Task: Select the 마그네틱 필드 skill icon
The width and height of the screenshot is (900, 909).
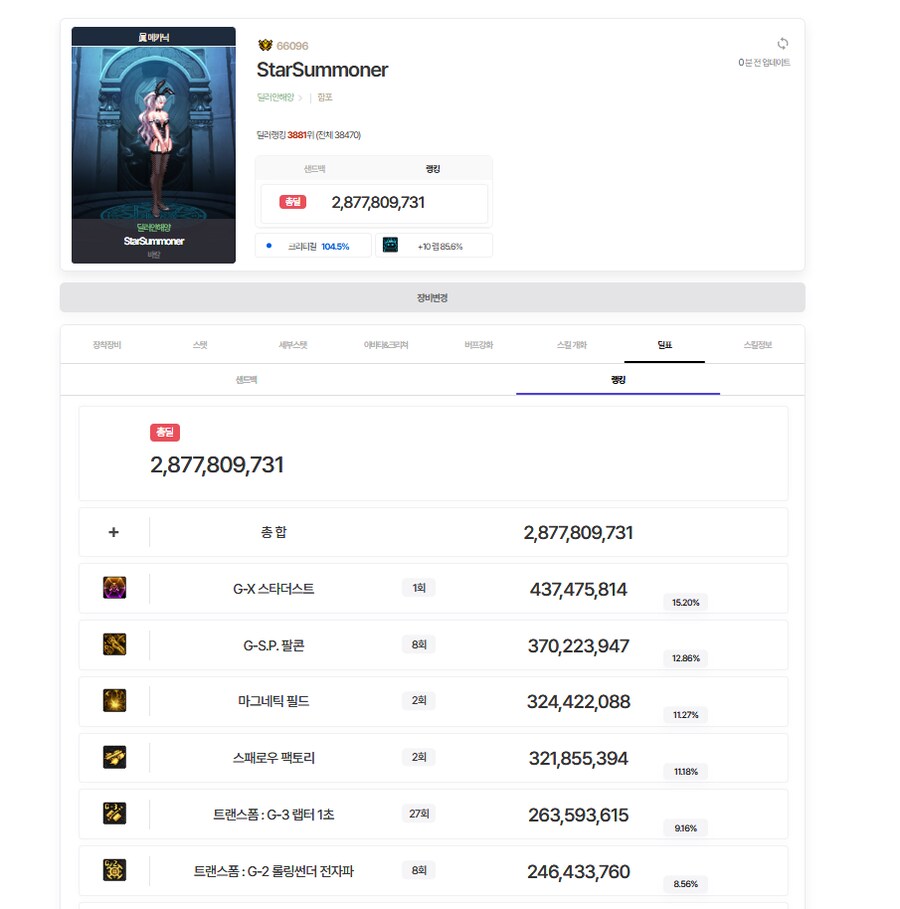Action: click(x=114, y=700)
